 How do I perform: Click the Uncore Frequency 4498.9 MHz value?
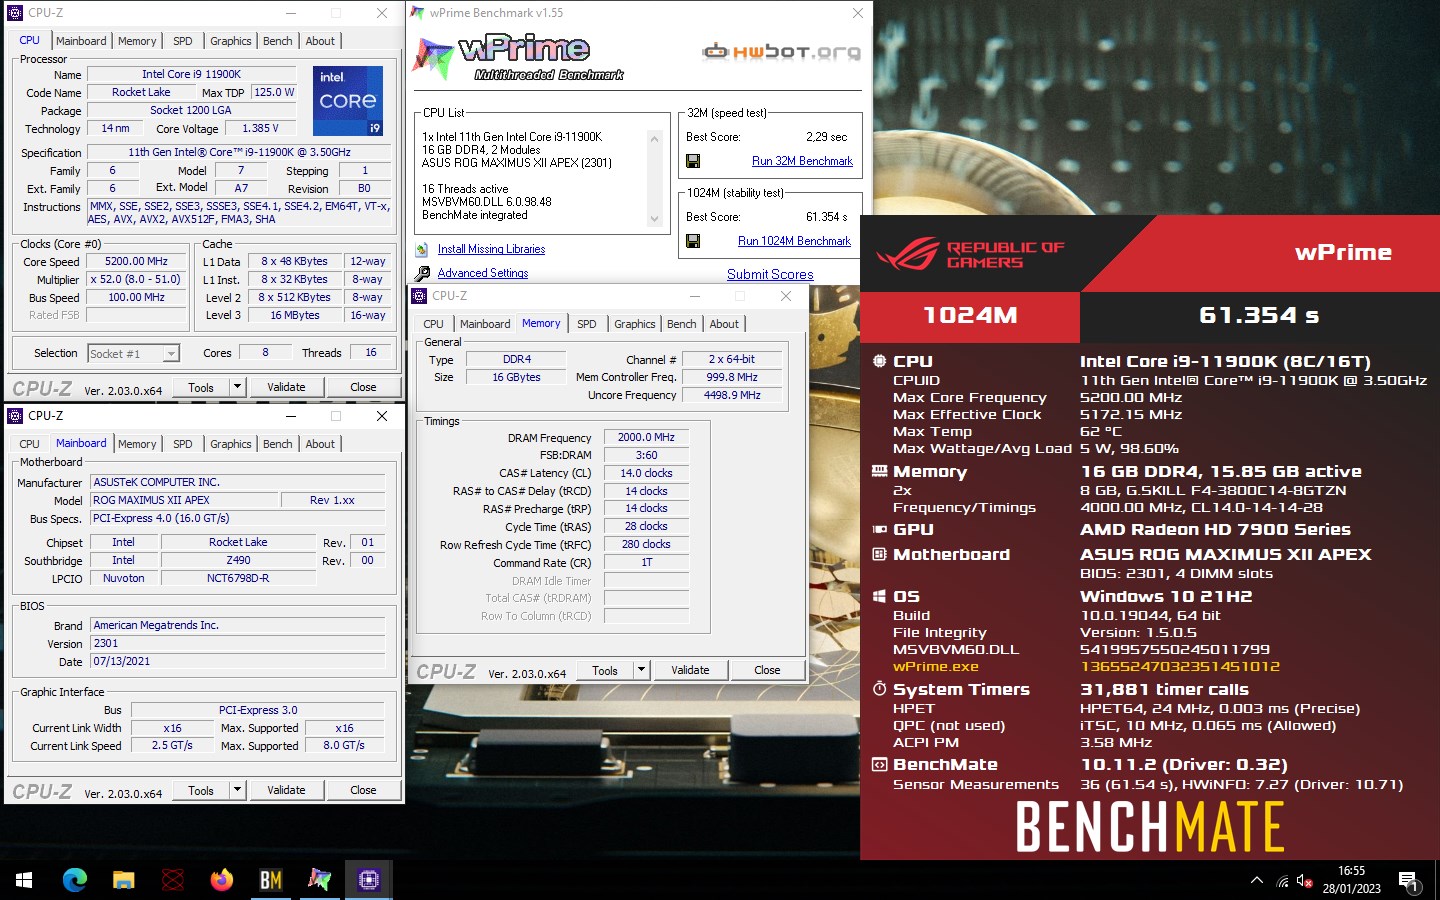coord(732,395)
